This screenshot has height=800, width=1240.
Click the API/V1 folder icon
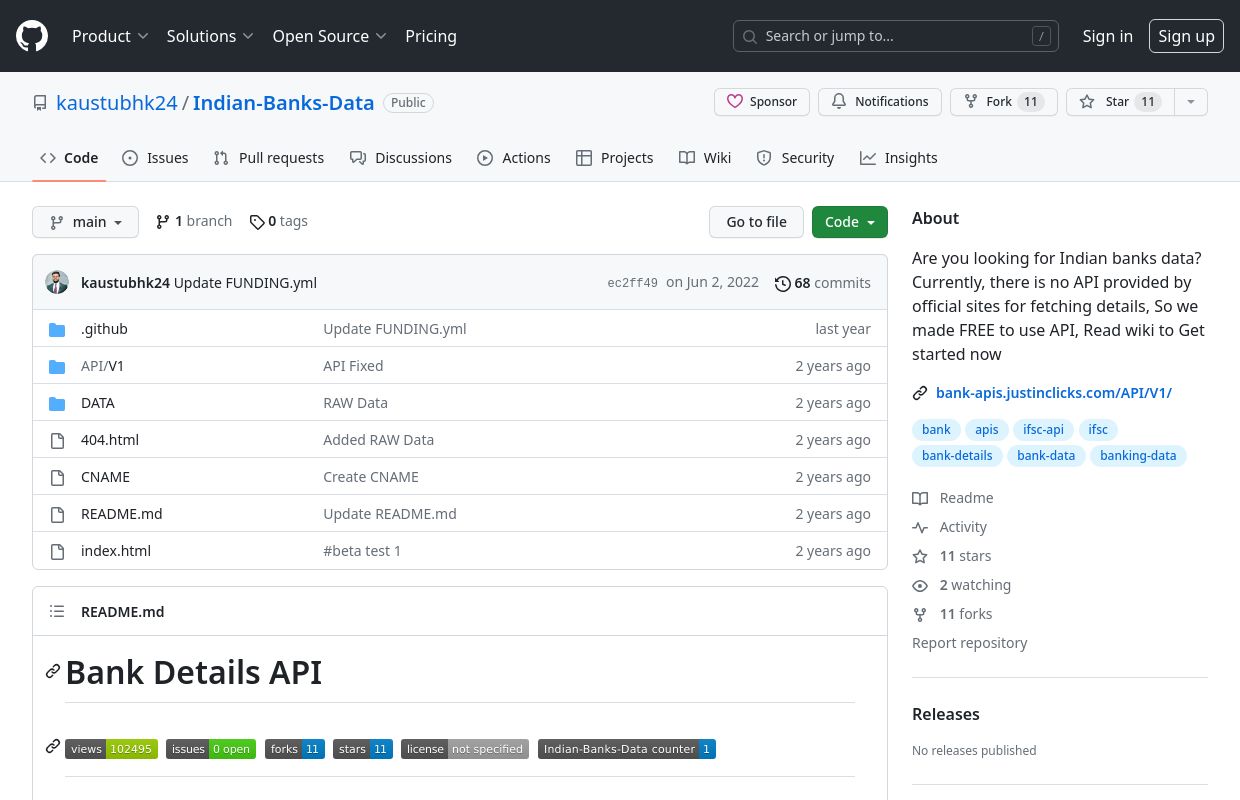pos(57,366)
